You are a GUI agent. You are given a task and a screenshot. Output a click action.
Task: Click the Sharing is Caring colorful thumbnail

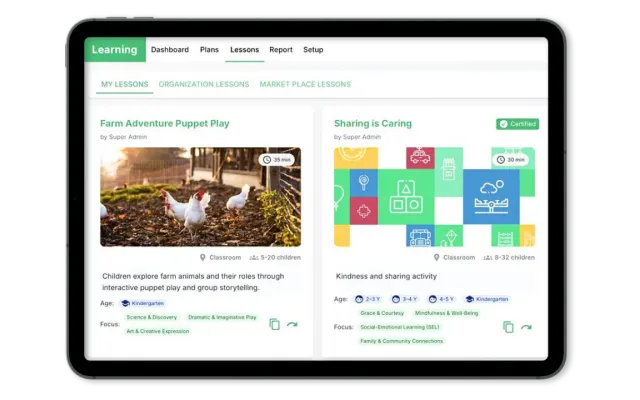pyautogui.click(x=434, y=197)
